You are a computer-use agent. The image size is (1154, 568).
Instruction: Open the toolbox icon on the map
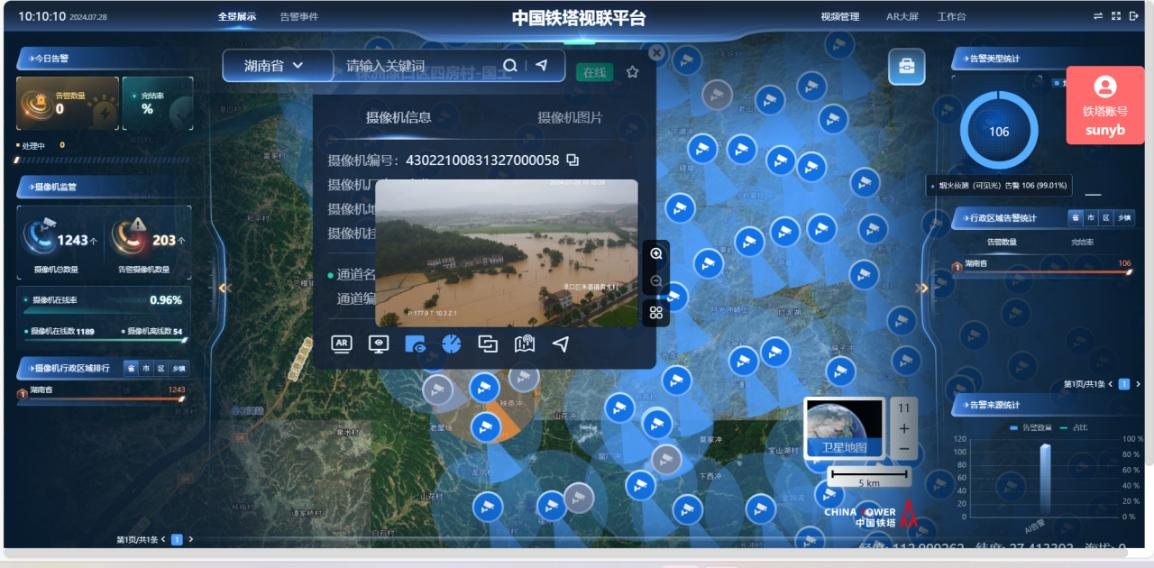[x=906, y=66]
